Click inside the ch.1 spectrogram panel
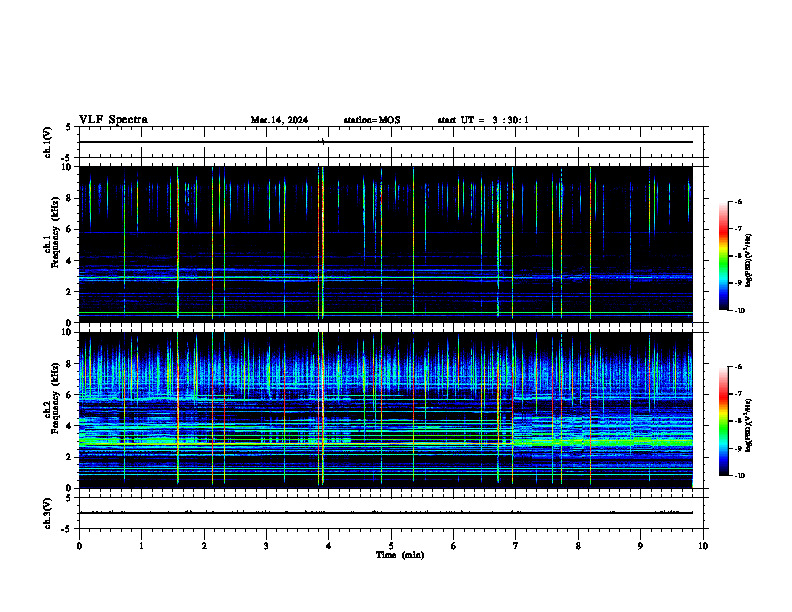Image resolution: width=792 pixels, height=612 pixels. coord(386,244)
